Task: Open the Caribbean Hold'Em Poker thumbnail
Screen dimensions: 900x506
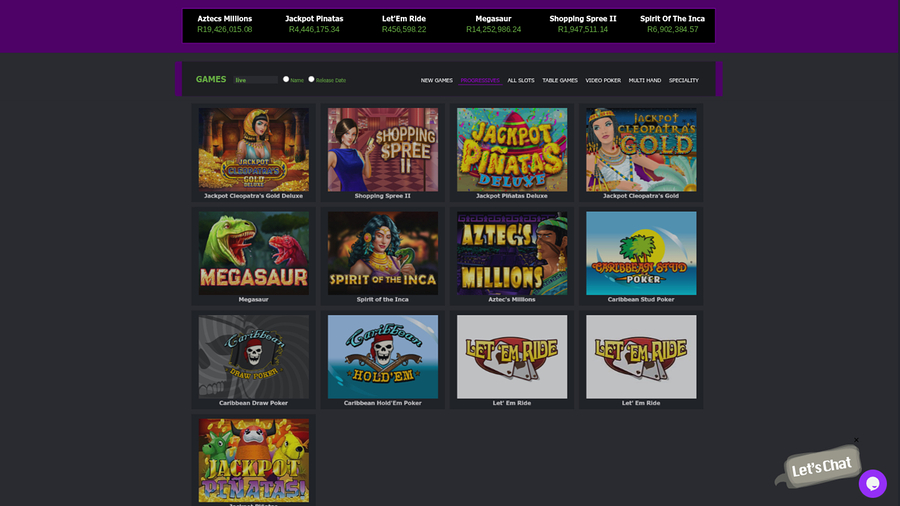Action: coord(383,356)
